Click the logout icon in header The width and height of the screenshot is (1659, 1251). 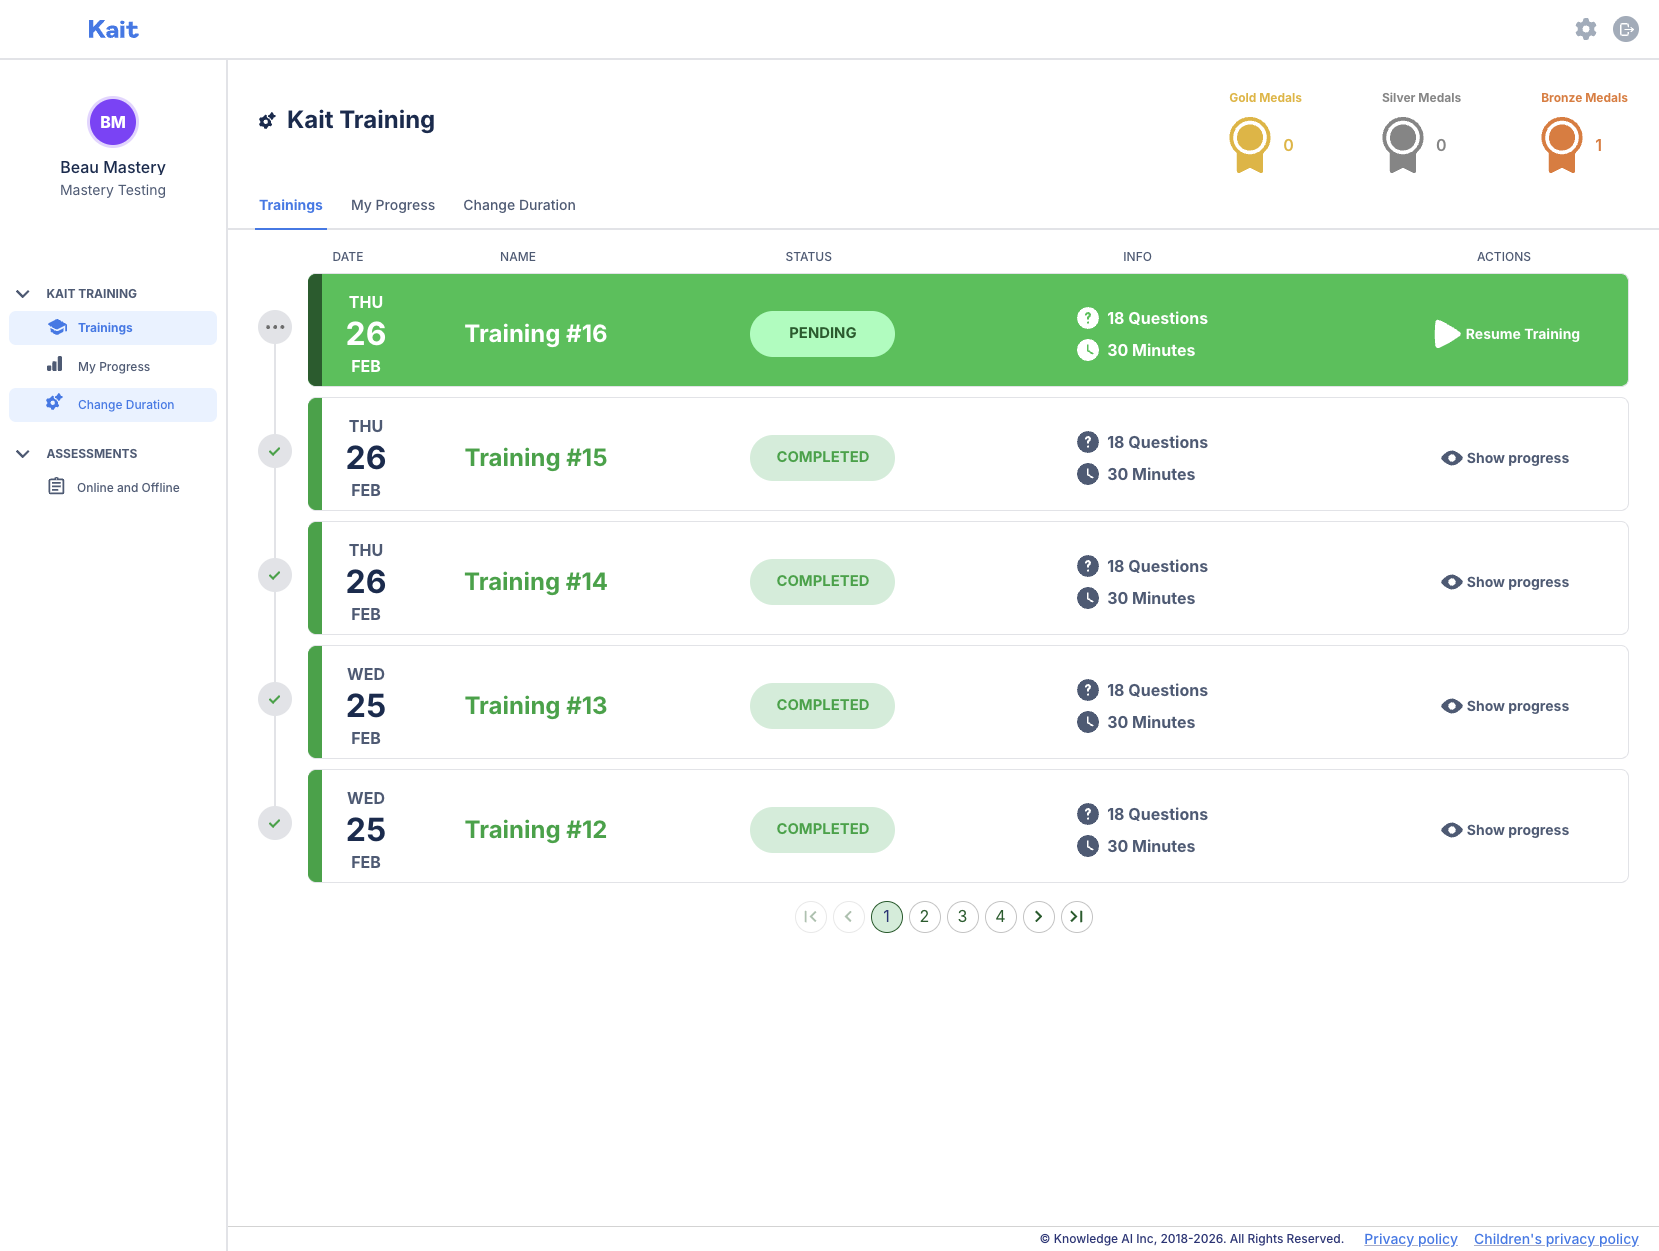[1626, 29]
